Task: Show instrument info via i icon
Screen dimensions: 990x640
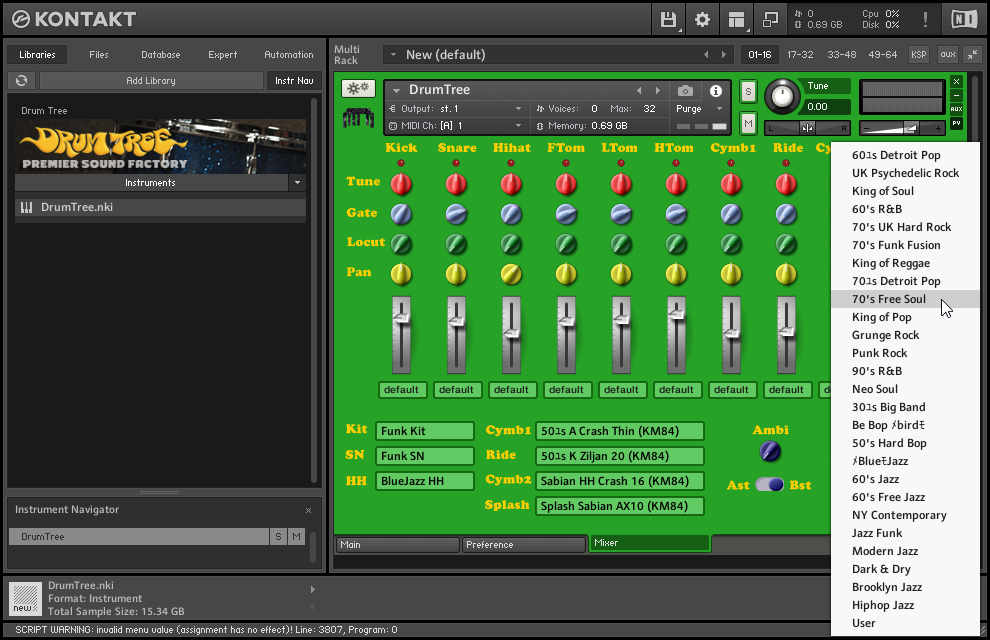Action: (x=715, y=91)
